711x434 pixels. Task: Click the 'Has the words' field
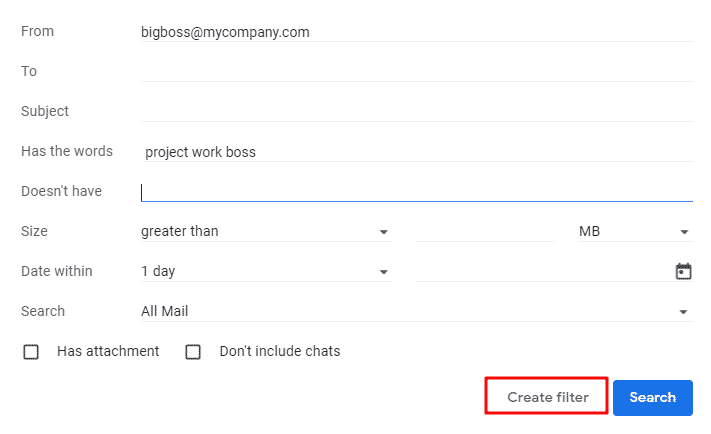tap(417, 151)
